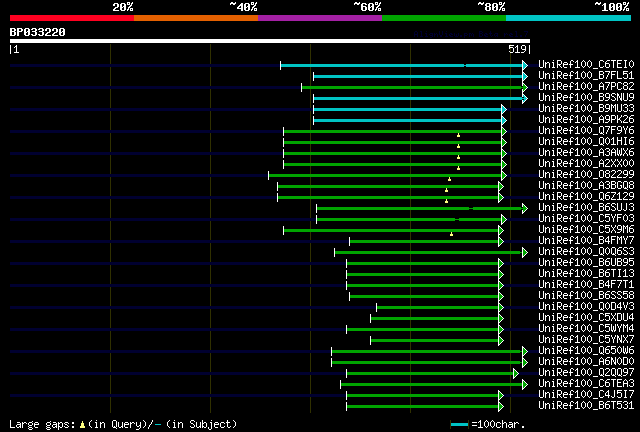Click the cyan alignment bar of B7FL51
This screenshot has height=432, width=640.
(418, 76)
